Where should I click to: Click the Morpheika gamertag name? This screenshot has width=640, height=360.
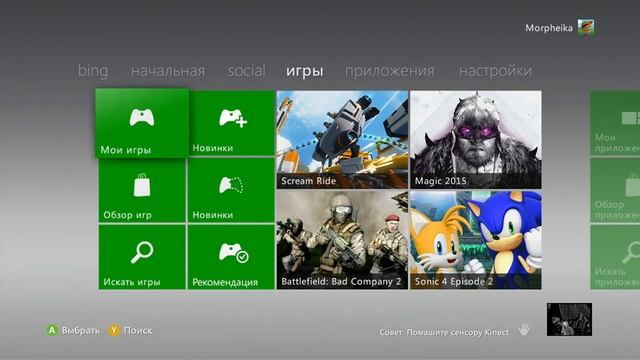click(549, 28)
